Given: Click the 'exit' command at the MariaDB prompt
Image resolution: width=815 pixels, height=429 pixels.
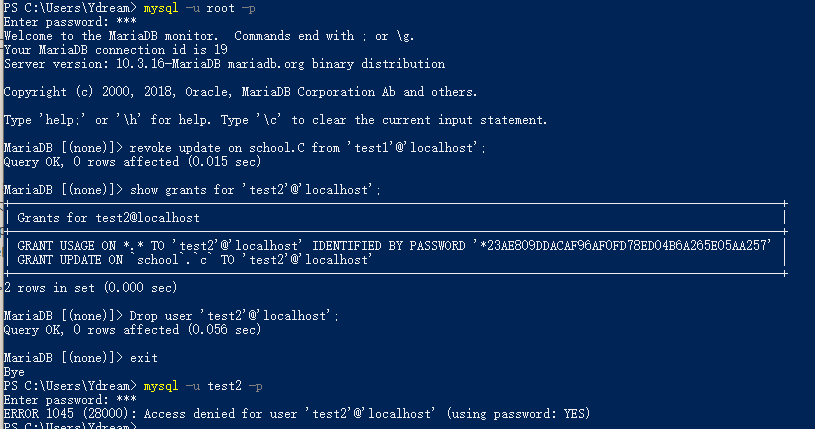Looking at the screenshot, I should pyautogui.click(x=143, y=358).
